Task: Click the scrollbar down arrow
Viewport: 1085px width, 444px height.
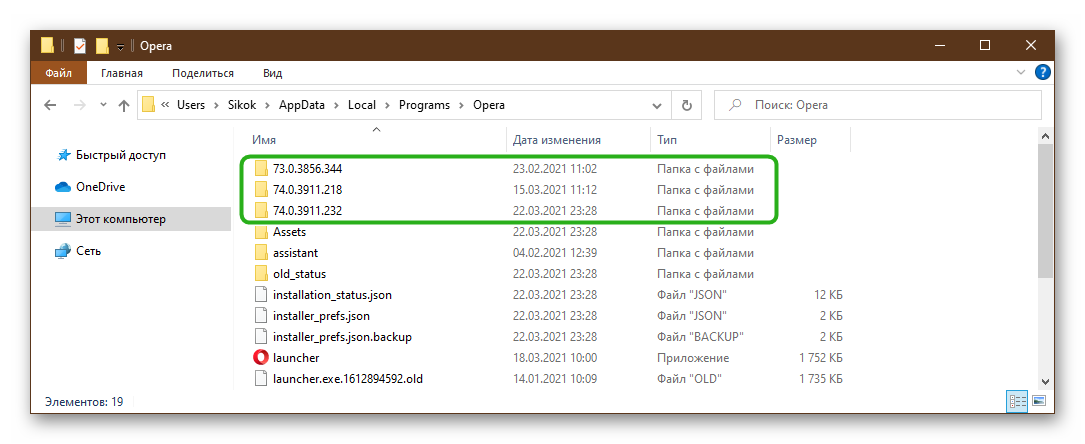Action: [x=1046, y=381]
